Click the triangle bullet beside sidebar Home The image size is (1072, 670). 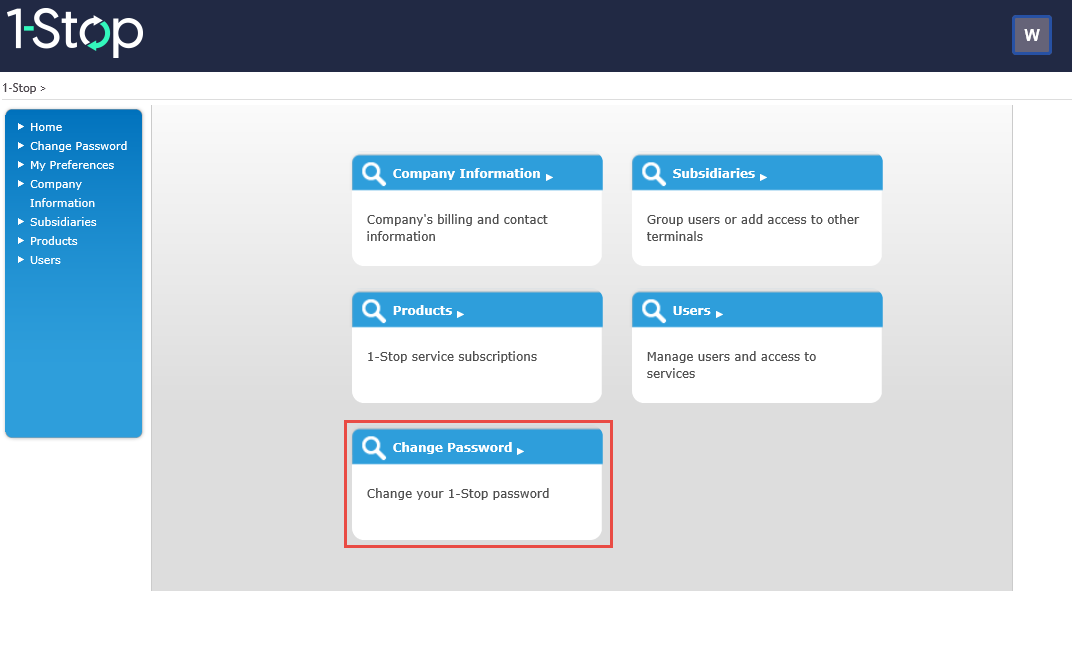point(21,126)
